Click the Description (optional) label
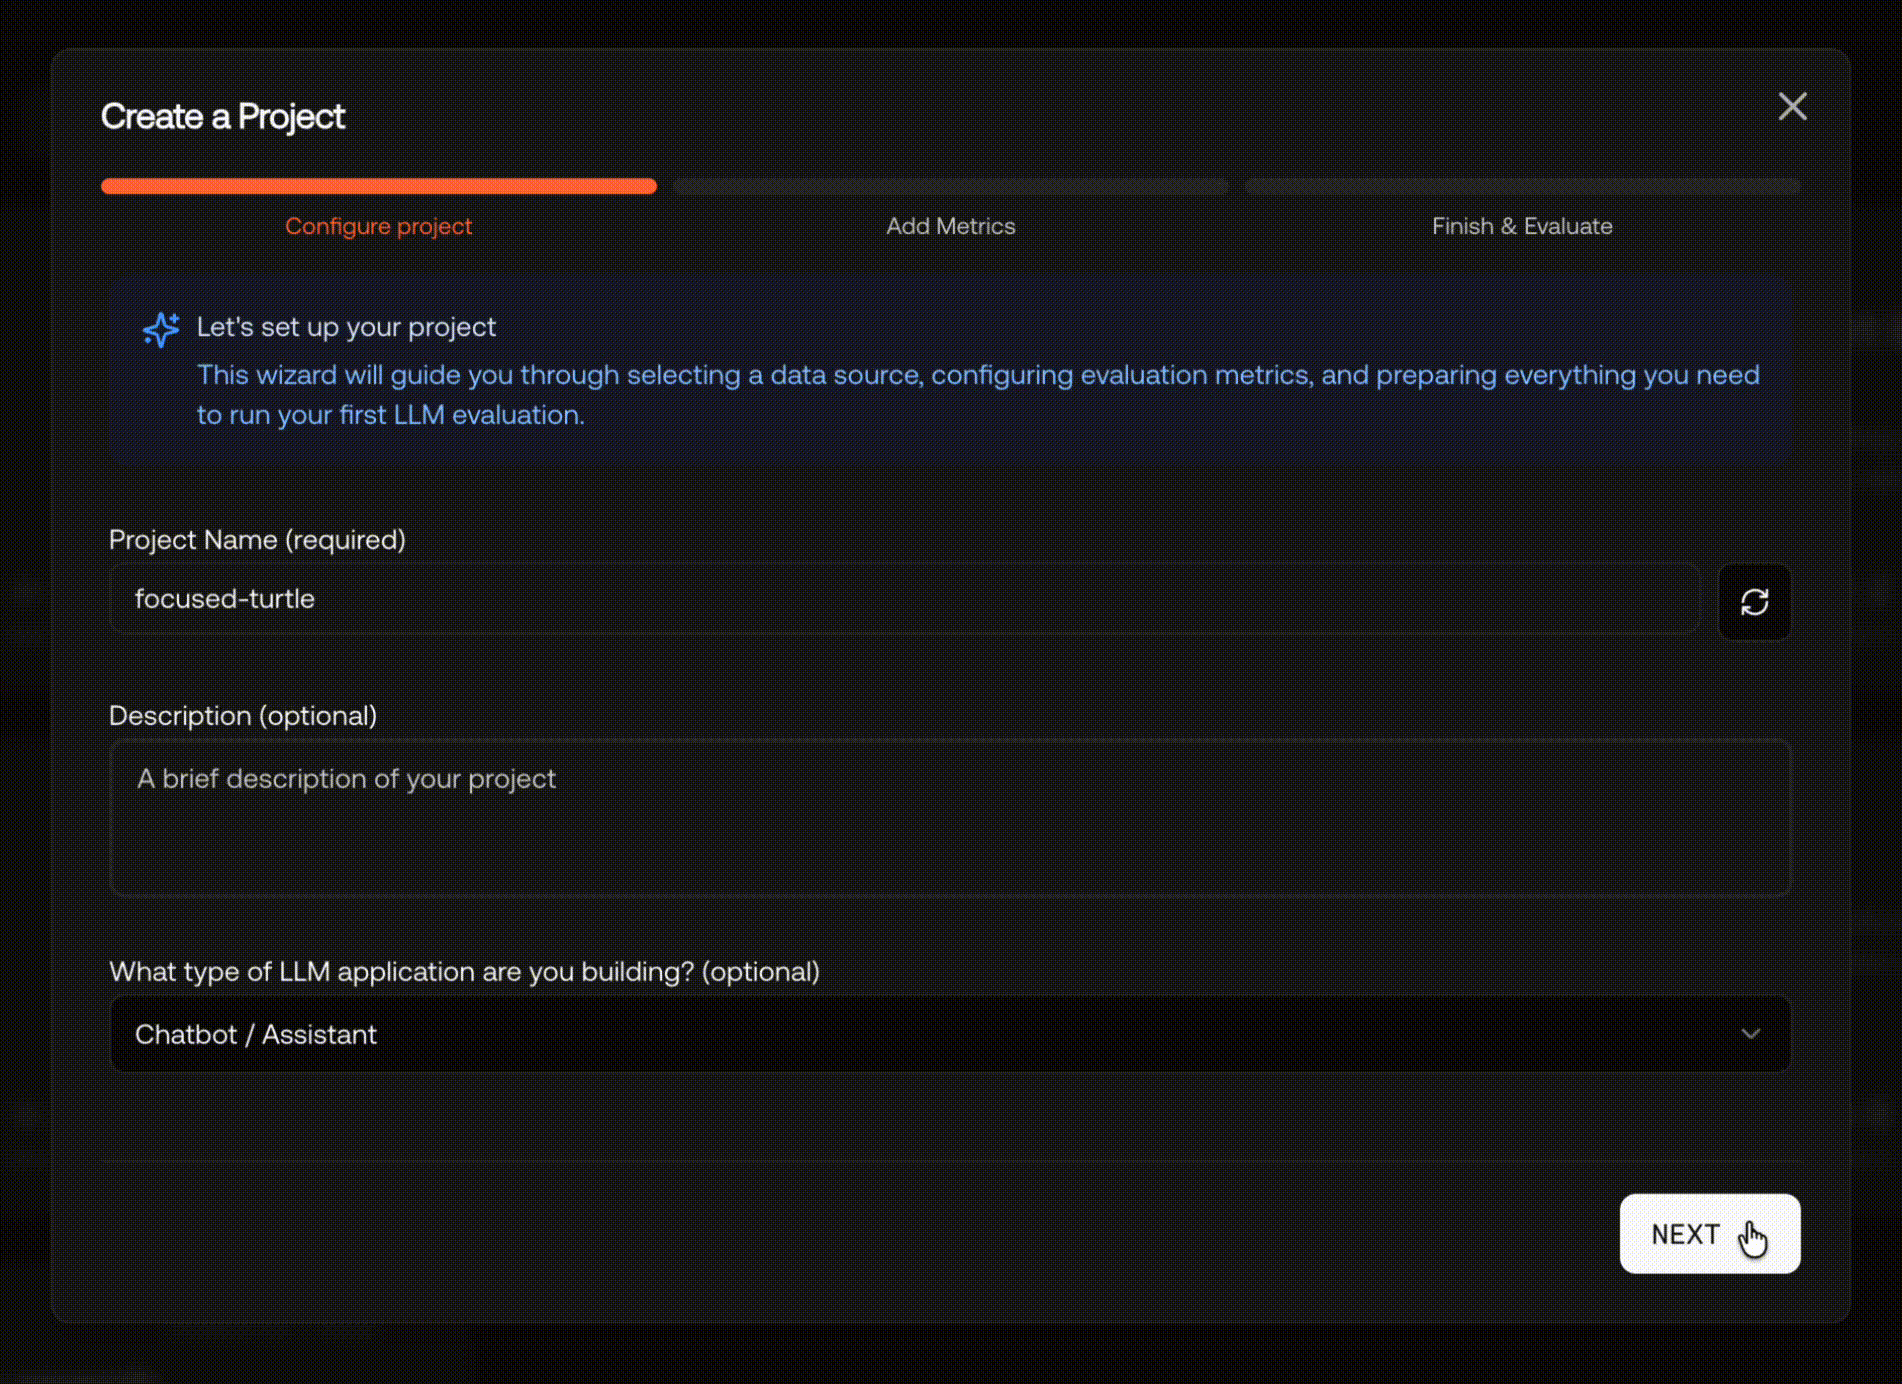Viewport: 1902px width, 1384px height. [x=243, y=716]
